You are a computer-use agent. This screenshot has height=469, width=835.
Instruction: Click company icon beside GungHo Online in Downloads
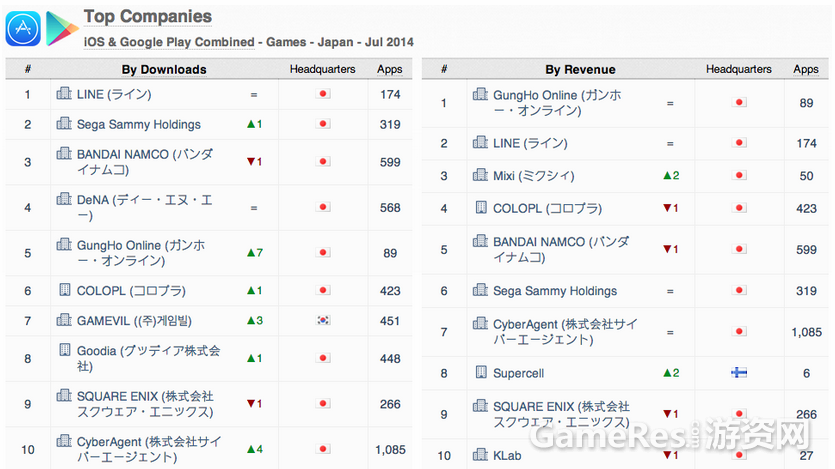[x=64, y=244]
